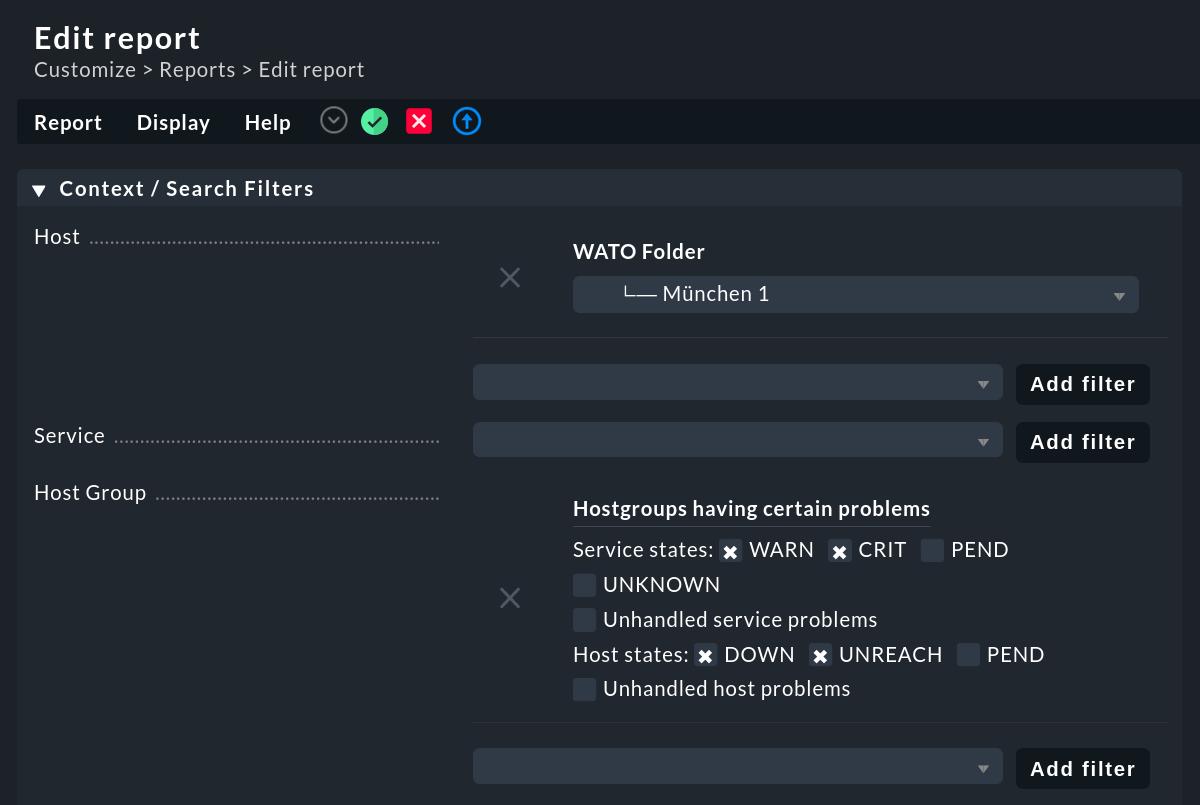Click Customize in the breadcrumb
This screenshot has height=805, width=1200.
tap(85, 70)
